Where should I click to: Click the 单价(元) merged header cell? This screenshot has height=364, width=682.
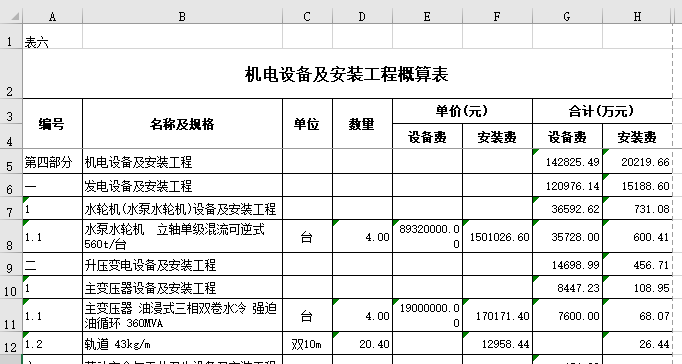[x=462, y=111]
